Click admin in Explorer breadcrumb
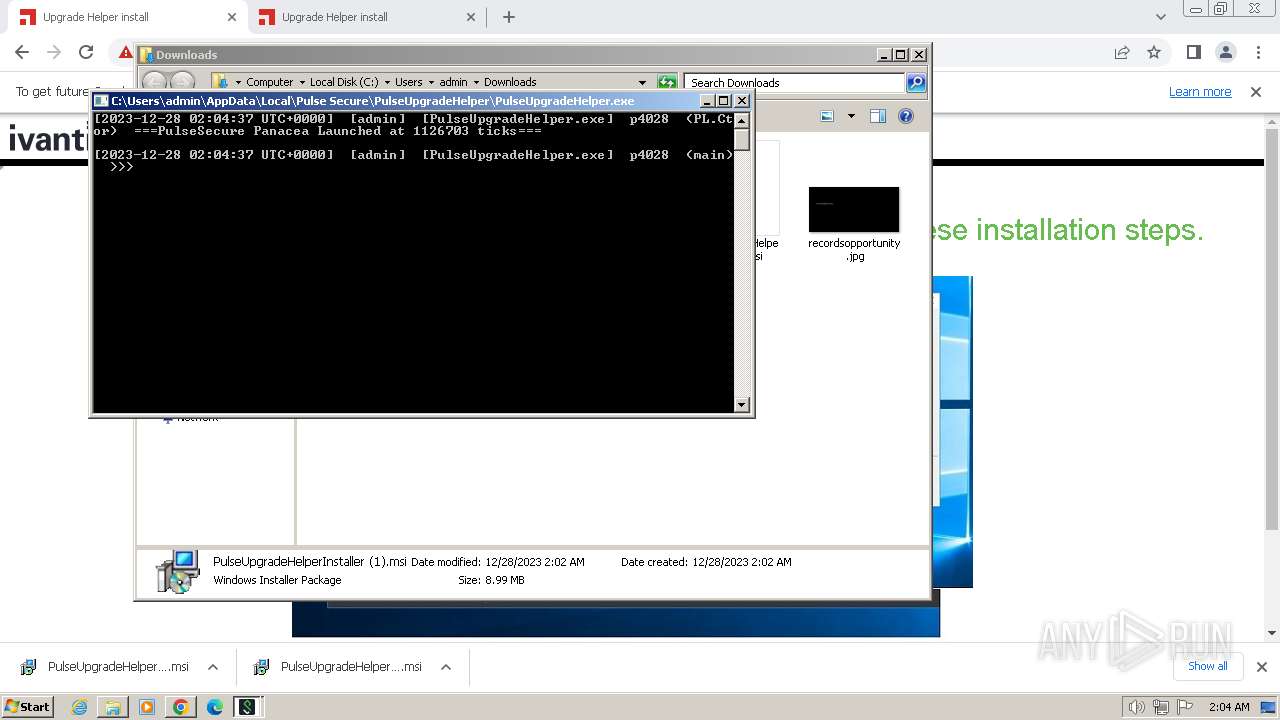The image size is (1280, 720). (453, 82)
